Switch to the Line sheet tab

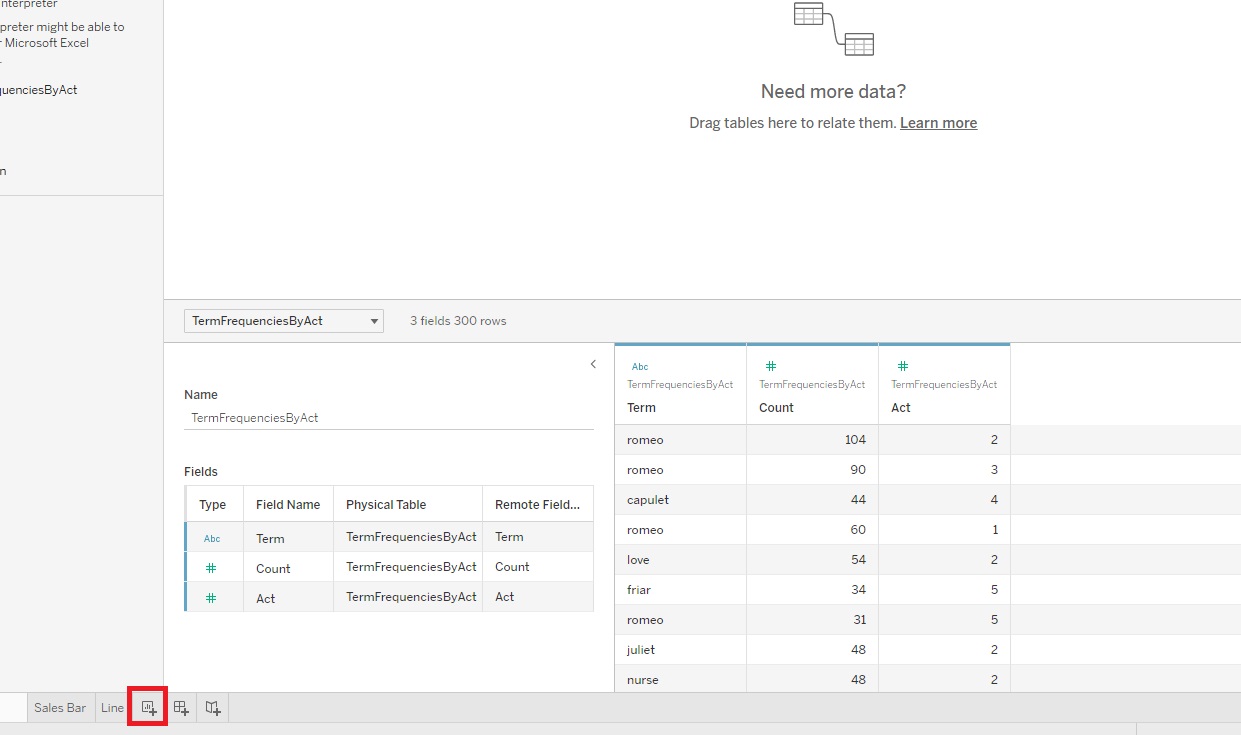(x=111, y=707)
